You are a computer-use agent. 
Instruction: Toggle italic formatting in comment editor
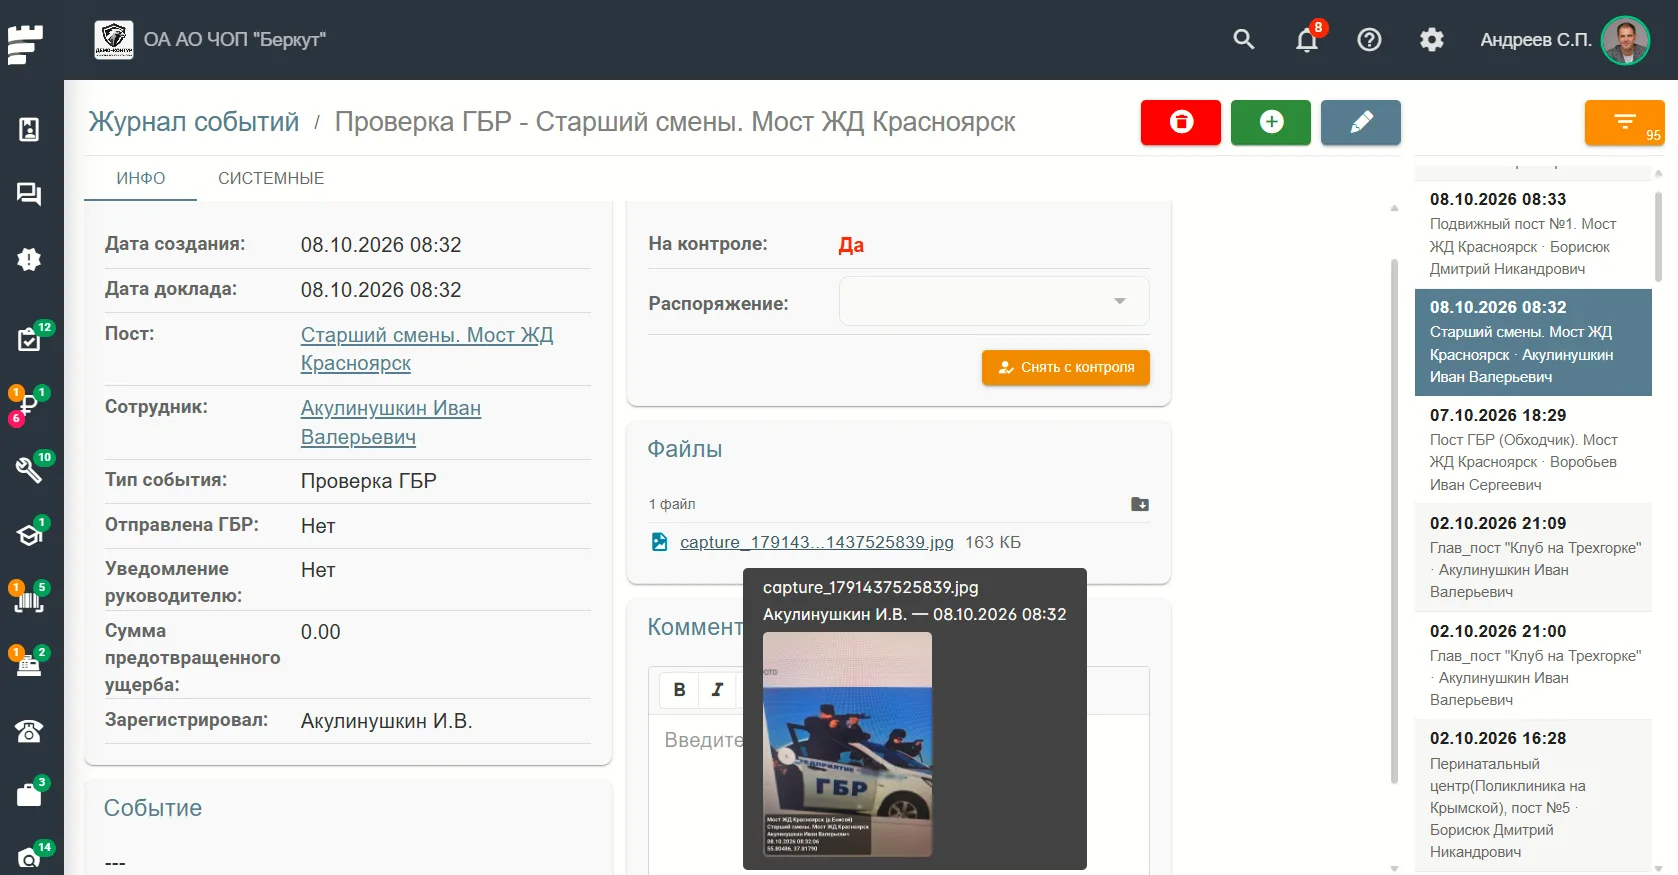click(717, 689)
